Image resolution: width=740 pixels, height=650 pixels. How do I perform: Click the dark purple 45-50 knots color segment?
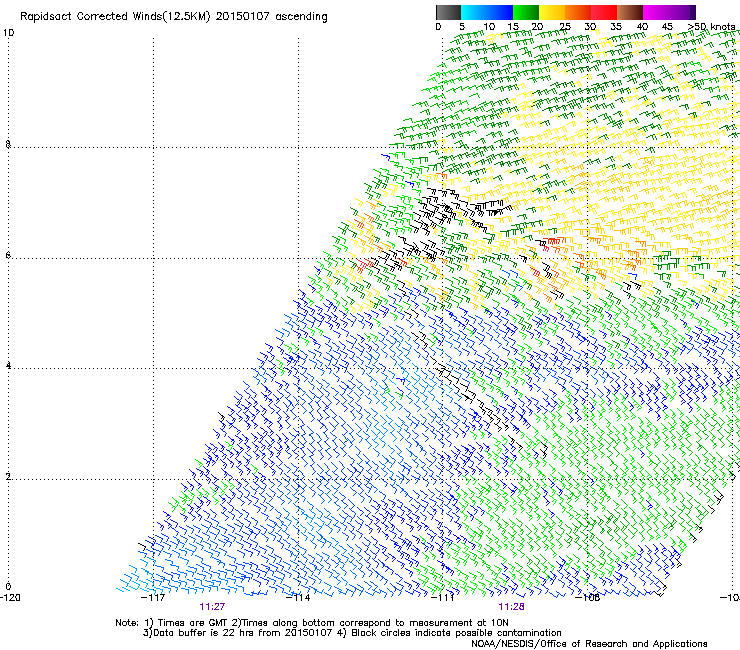tap(682, 12)
